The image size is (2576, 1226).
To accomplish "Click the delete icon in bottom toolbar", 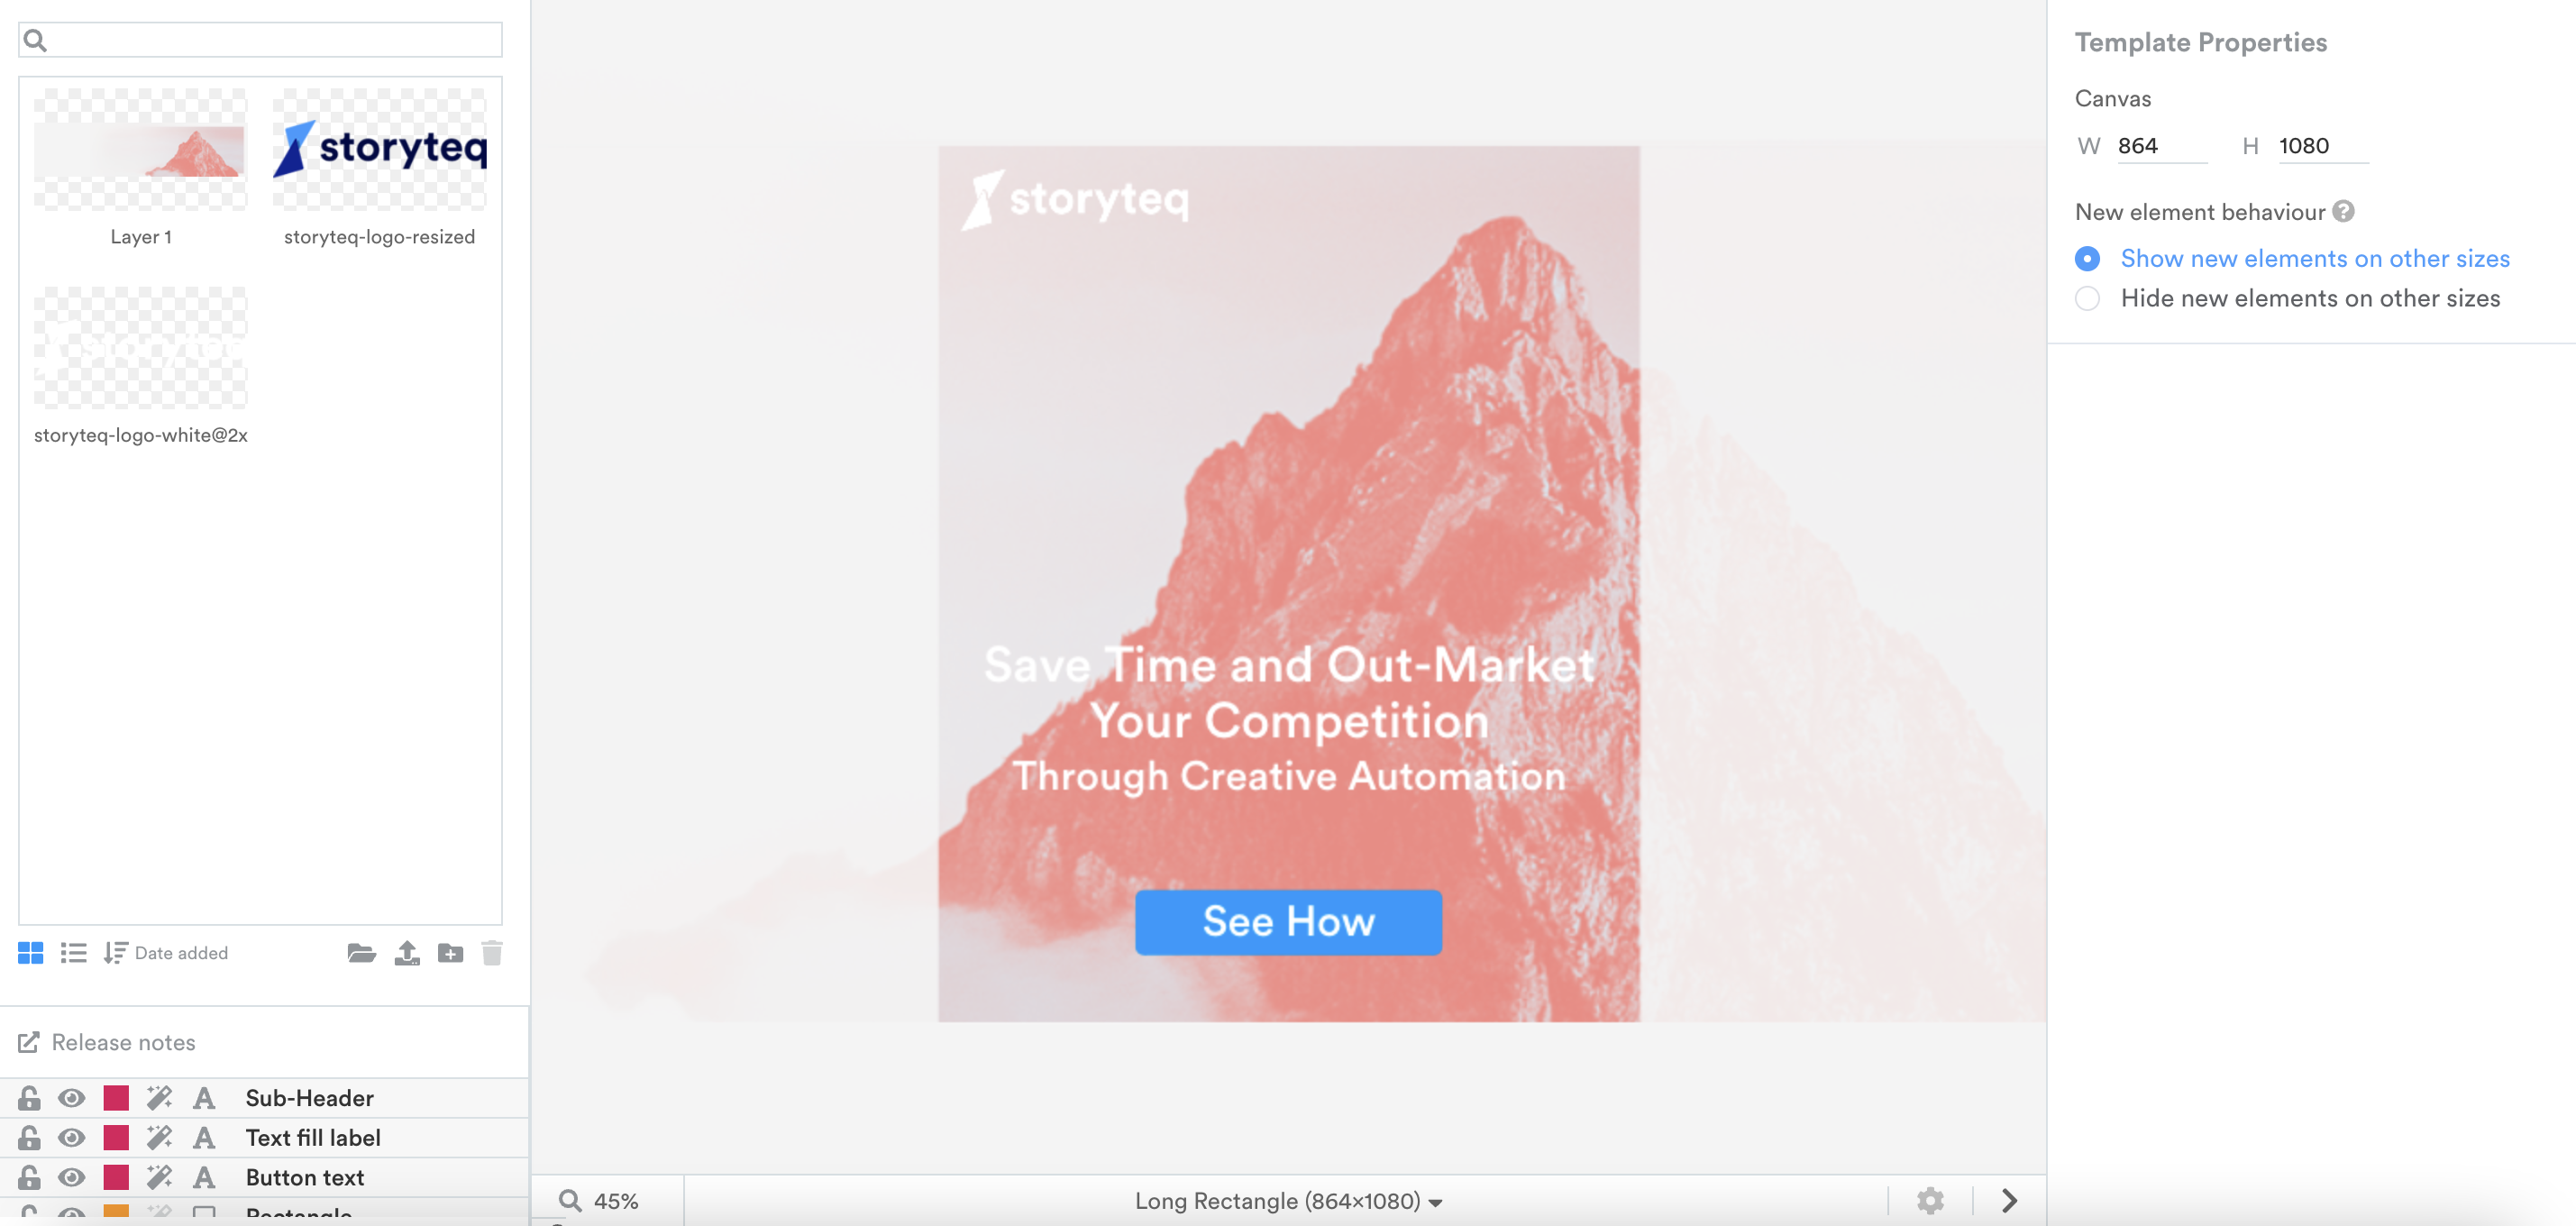I will (x=493, y=953).
